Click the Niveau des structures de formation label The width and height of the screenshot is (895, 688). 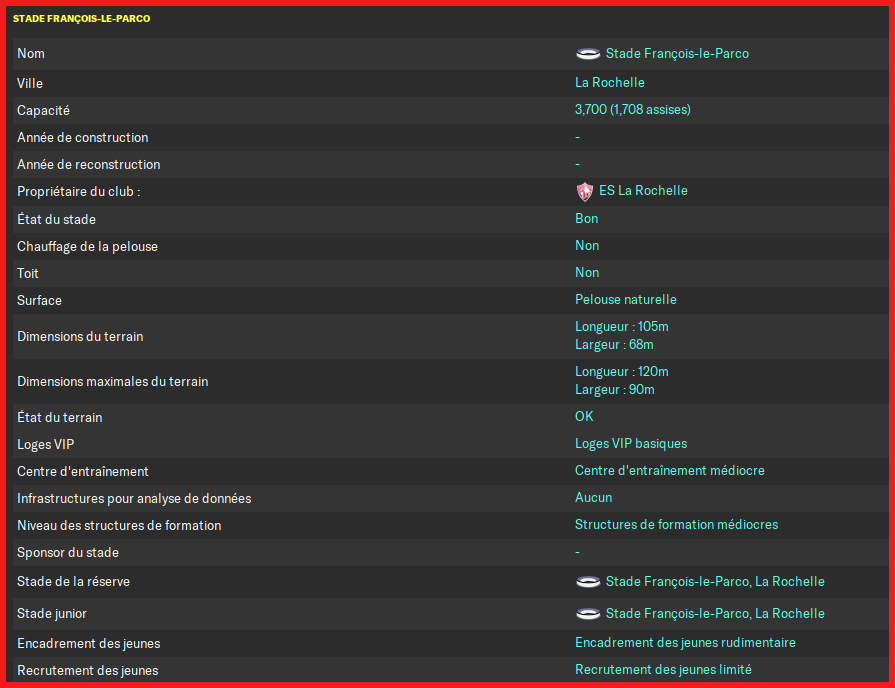click(x=119, y=526)
